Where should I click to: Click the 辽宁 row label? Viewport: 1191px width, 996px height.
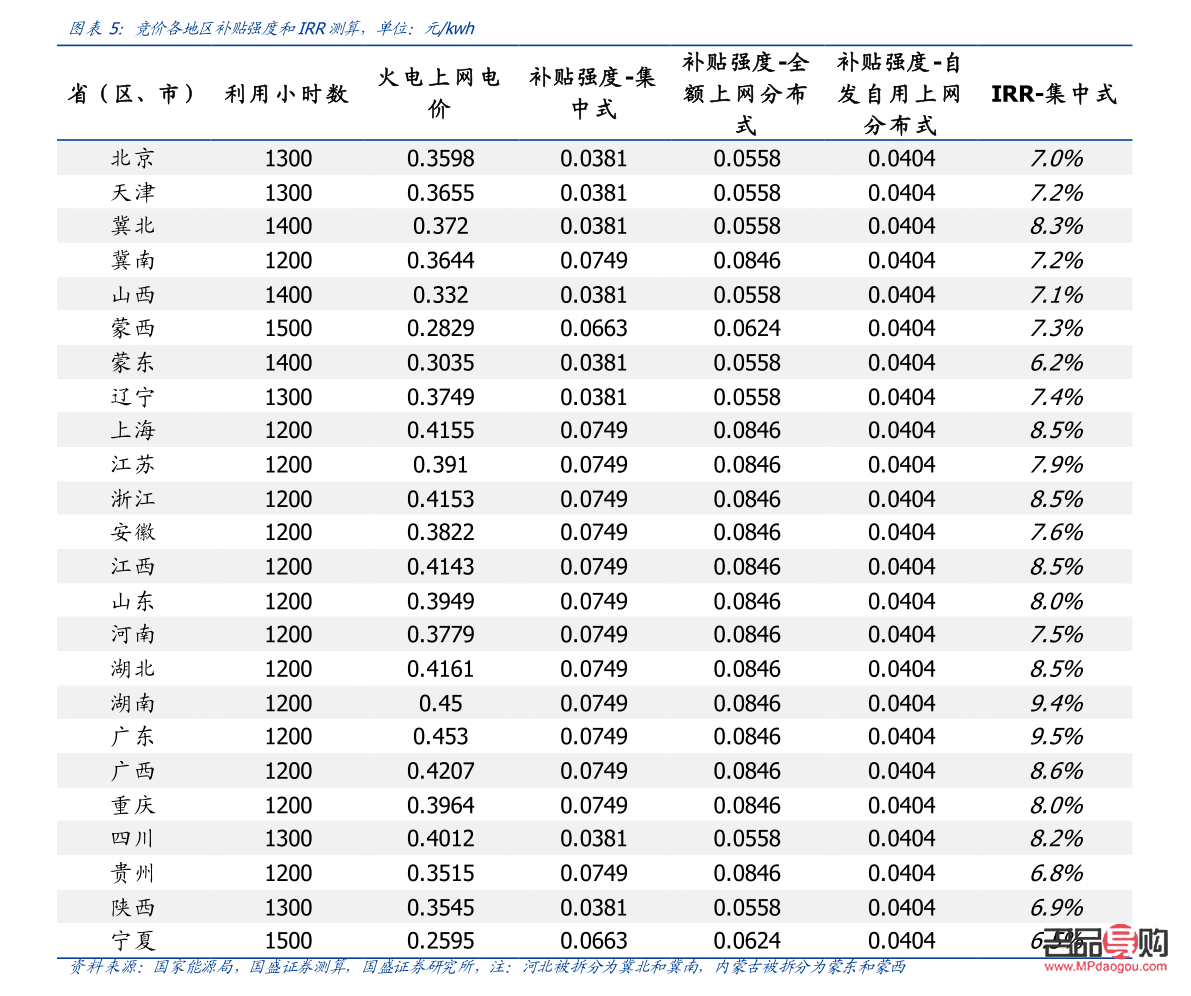click(x=133, y=397)
